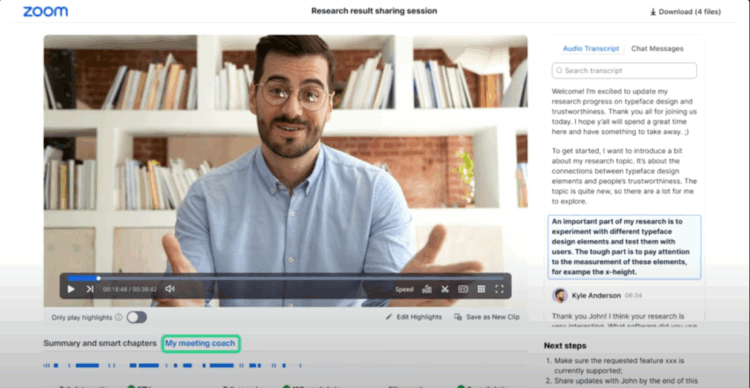
Task: Click the info icon next to Only play highlights
Action: pyautogui.click(x=119, y=317)
